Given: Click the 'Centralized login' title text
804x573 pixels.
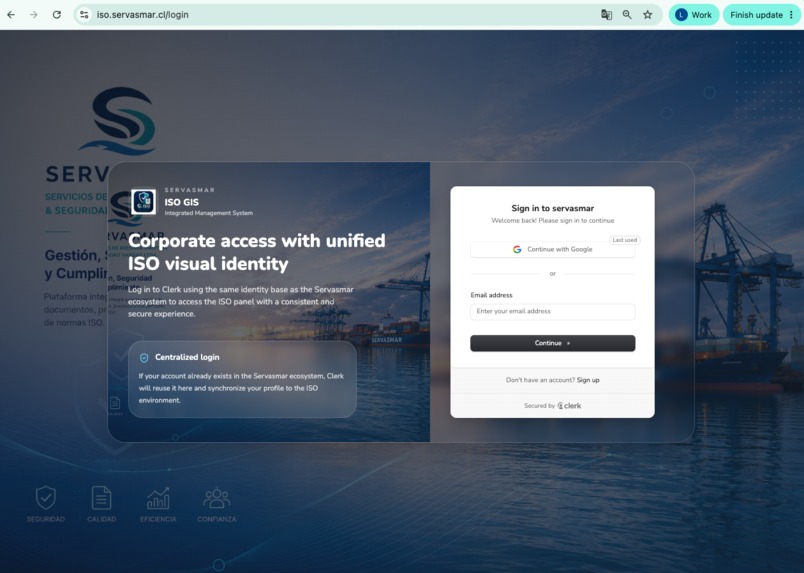Looking at the screenshot, I should [187, 357].
